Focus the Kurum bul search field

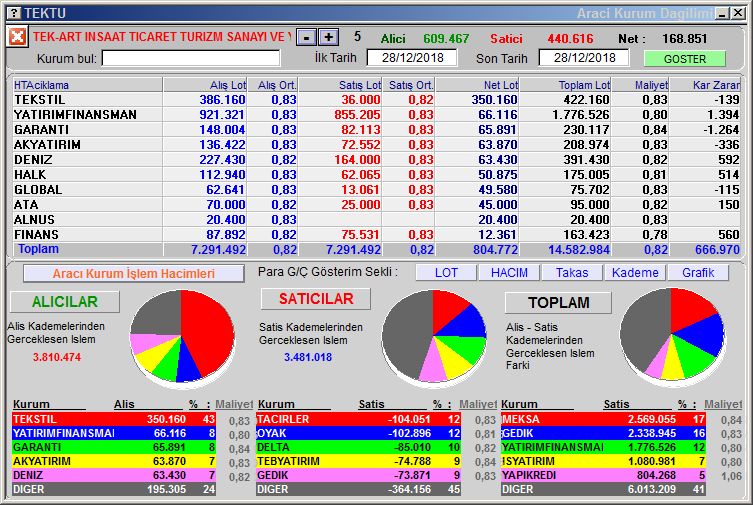point(191,58)
